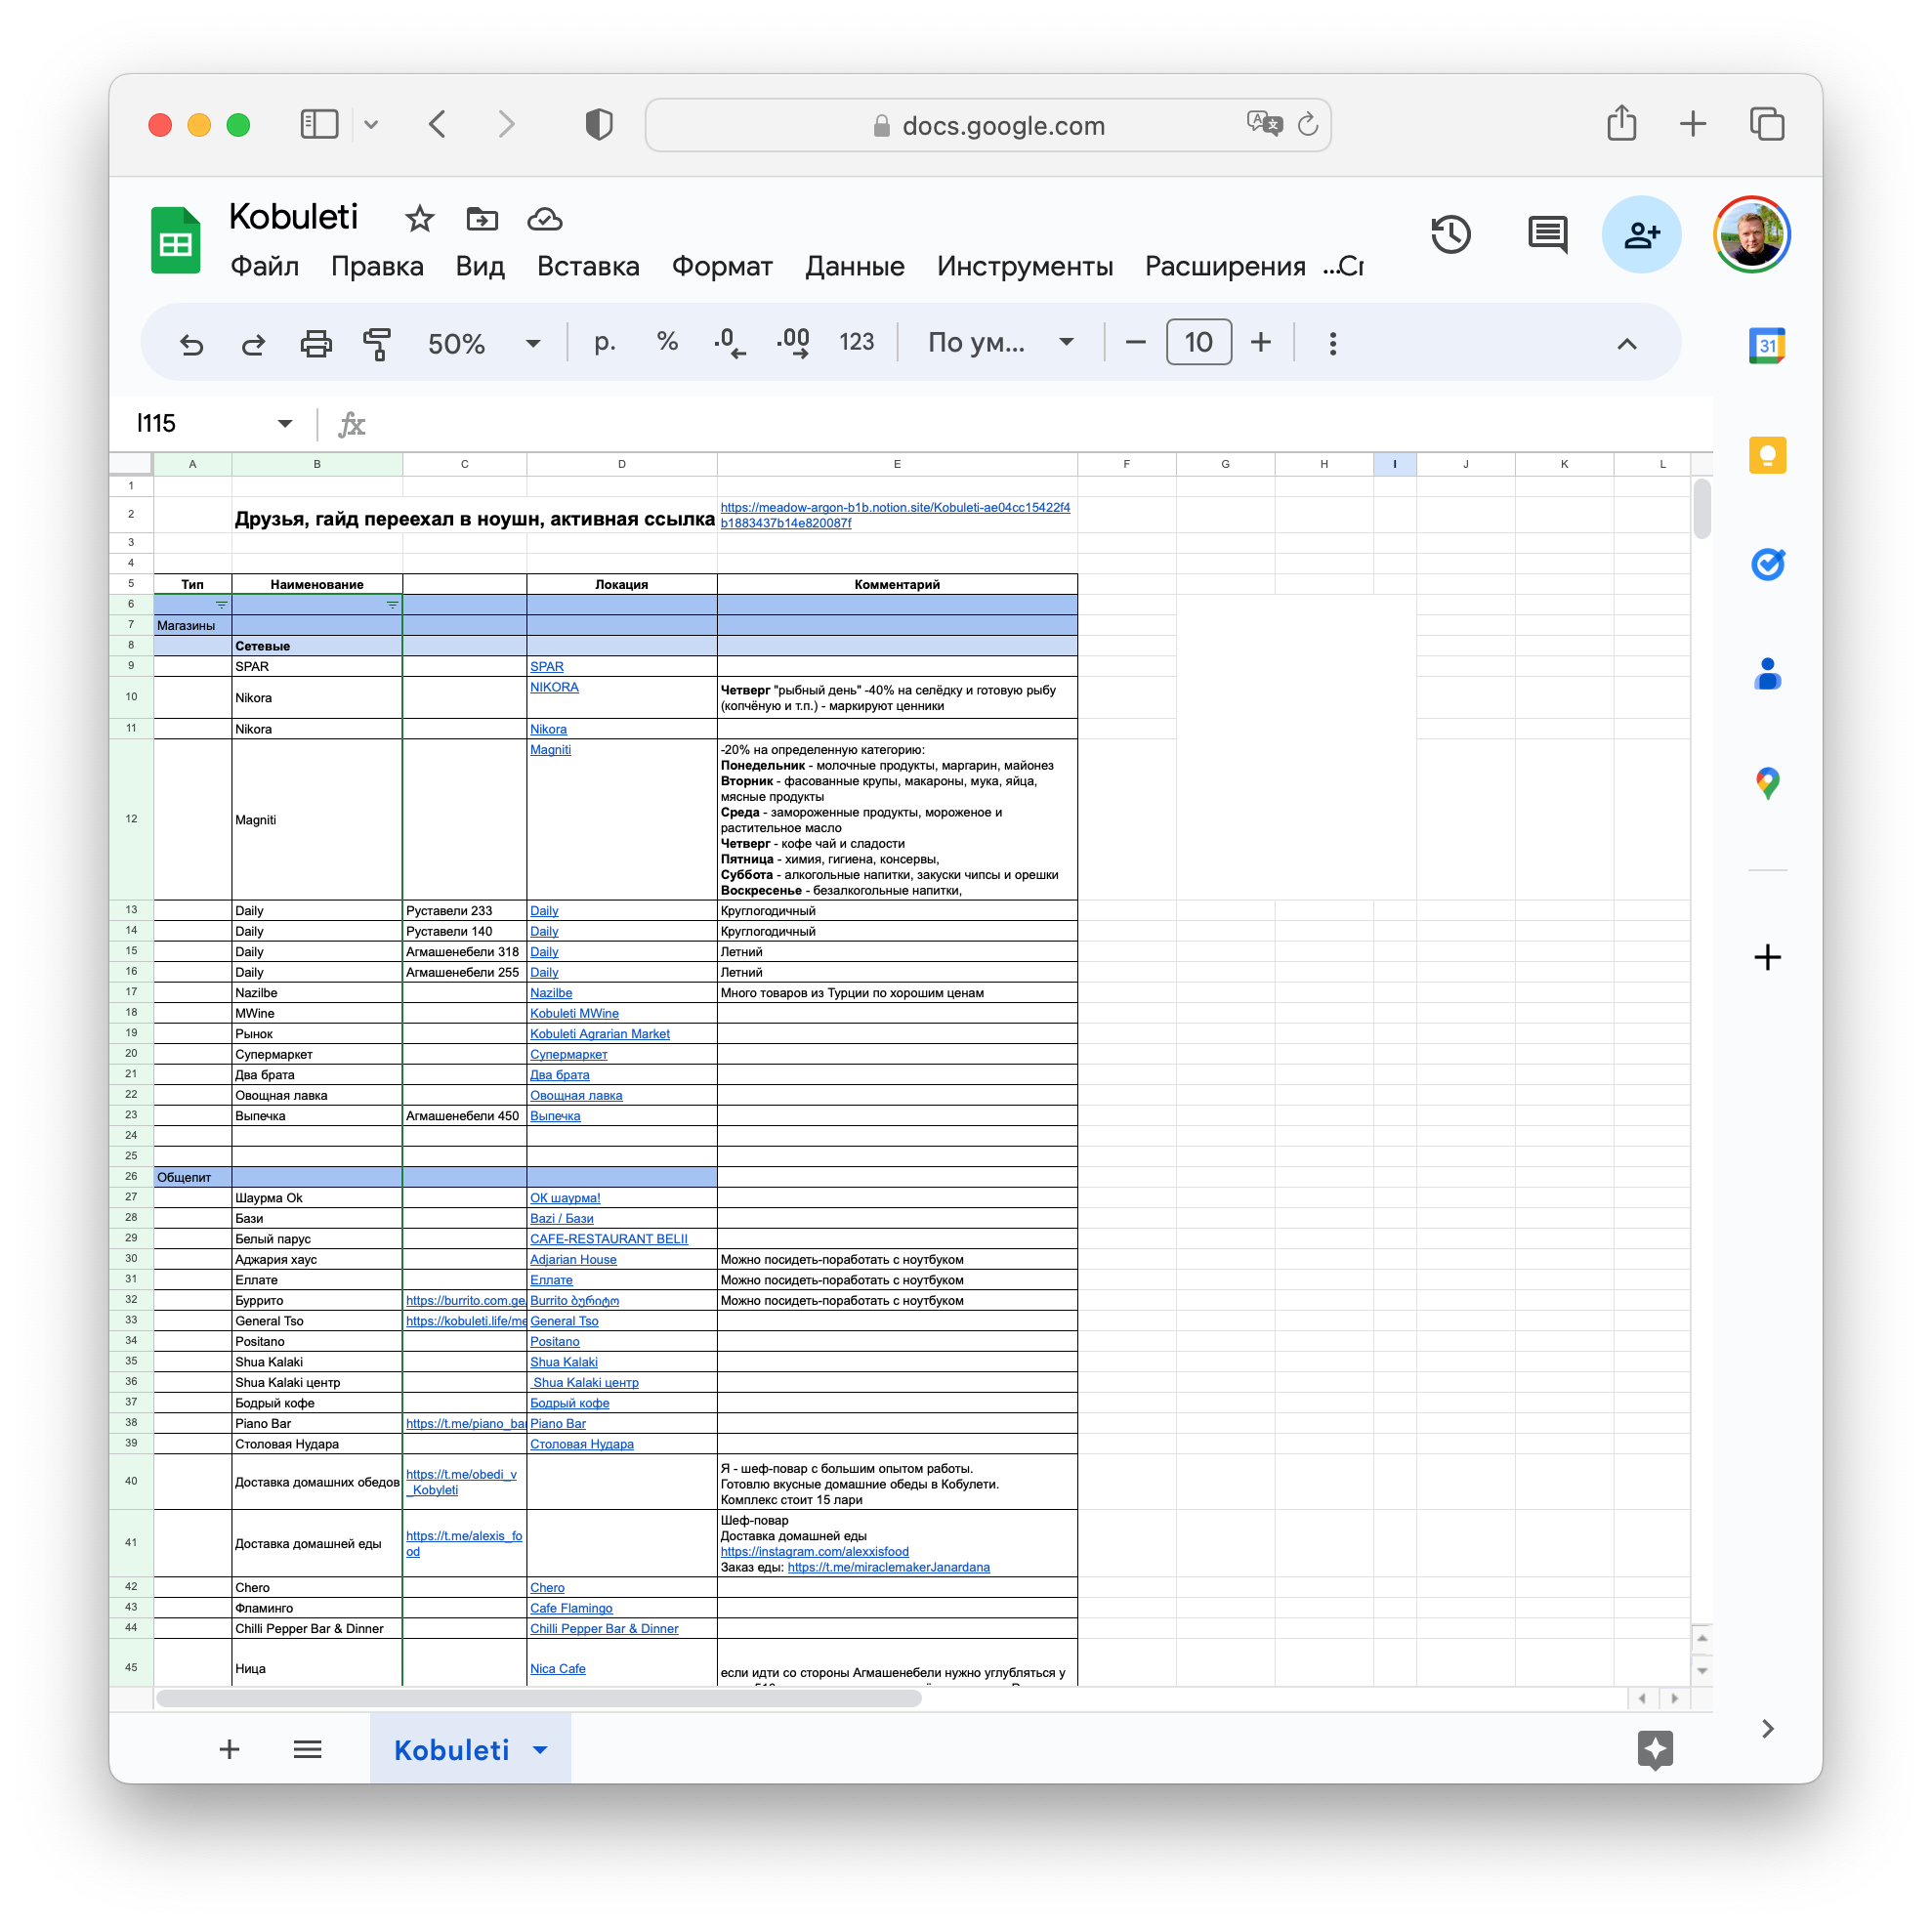The width and height of the screenshot is (1932, 1928).
Task: Open the Kobuleti Agrarian Market link
Action: click(x=600, y=1034)
